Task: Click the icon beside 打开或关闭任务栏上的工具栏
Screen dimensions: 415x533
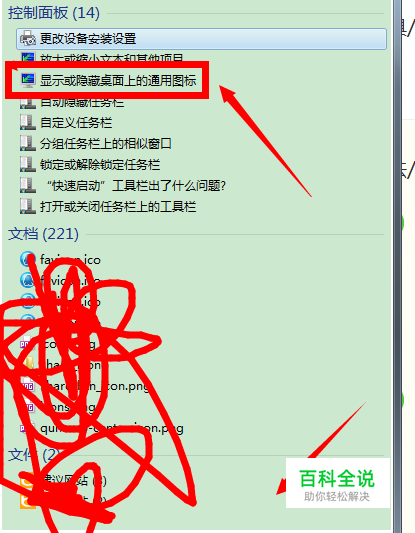Action: 28,206
